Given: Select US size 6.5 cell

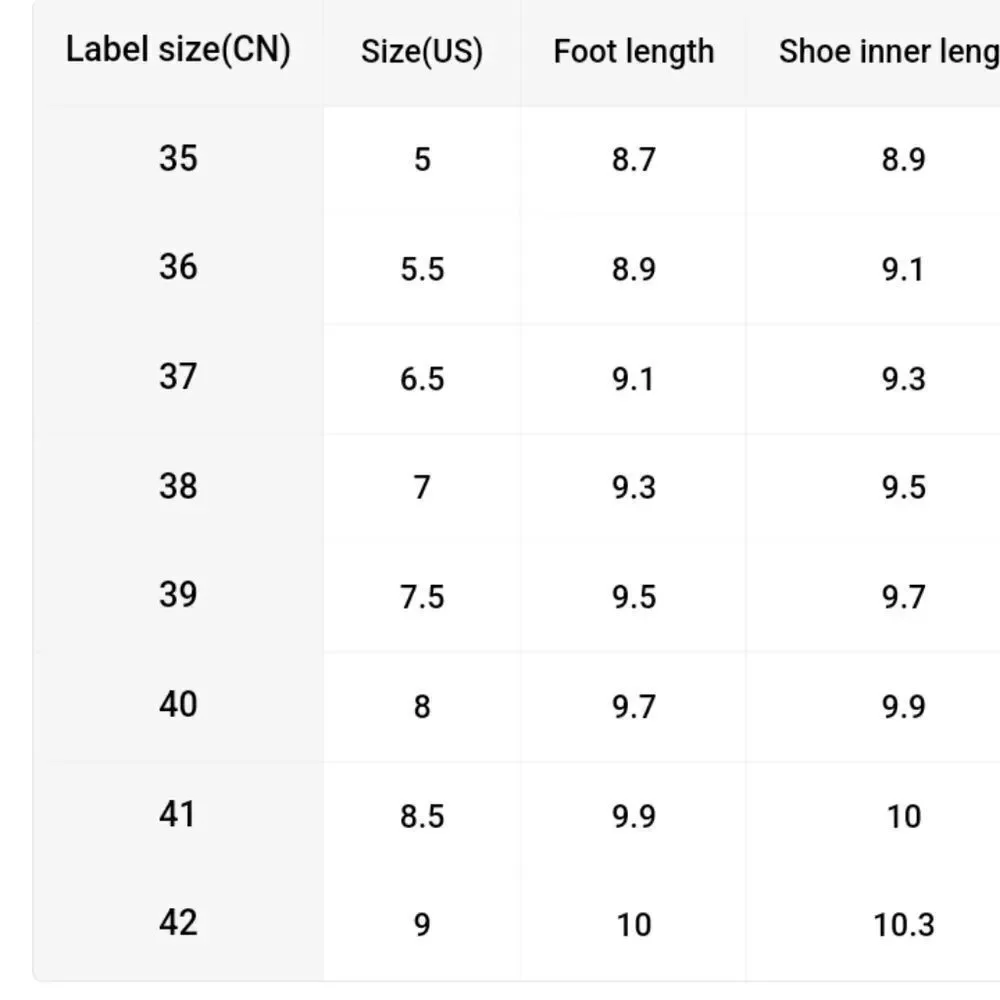Looking at the screenshot, I should coord(422,379).
